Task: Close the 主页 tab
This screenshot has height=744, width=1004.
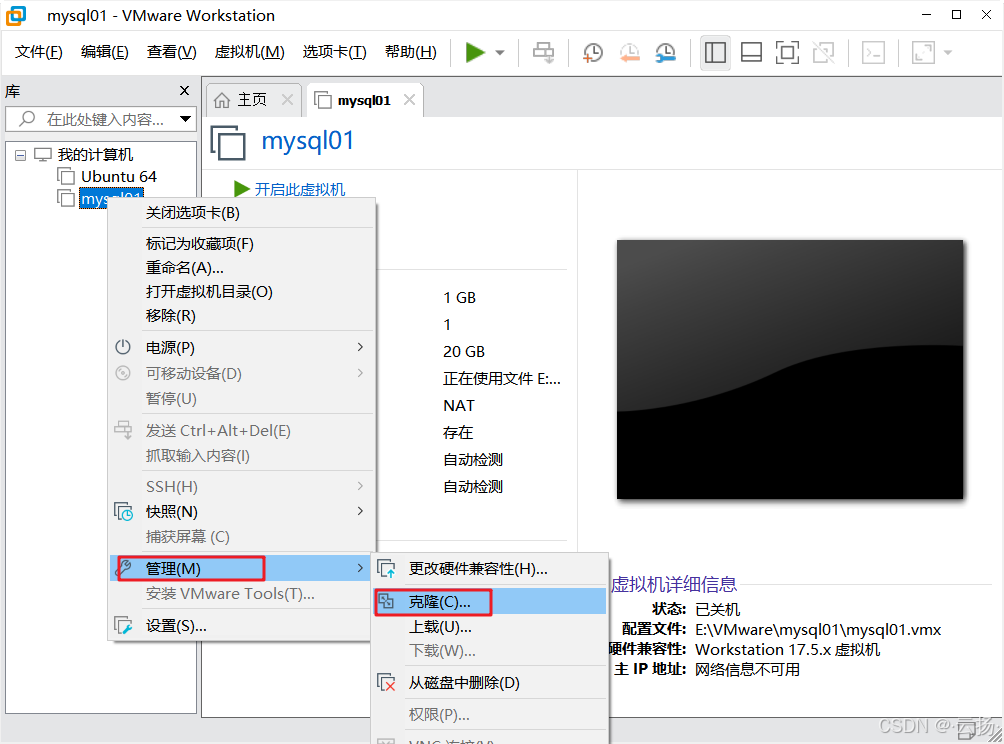Action: coord(287,100)
